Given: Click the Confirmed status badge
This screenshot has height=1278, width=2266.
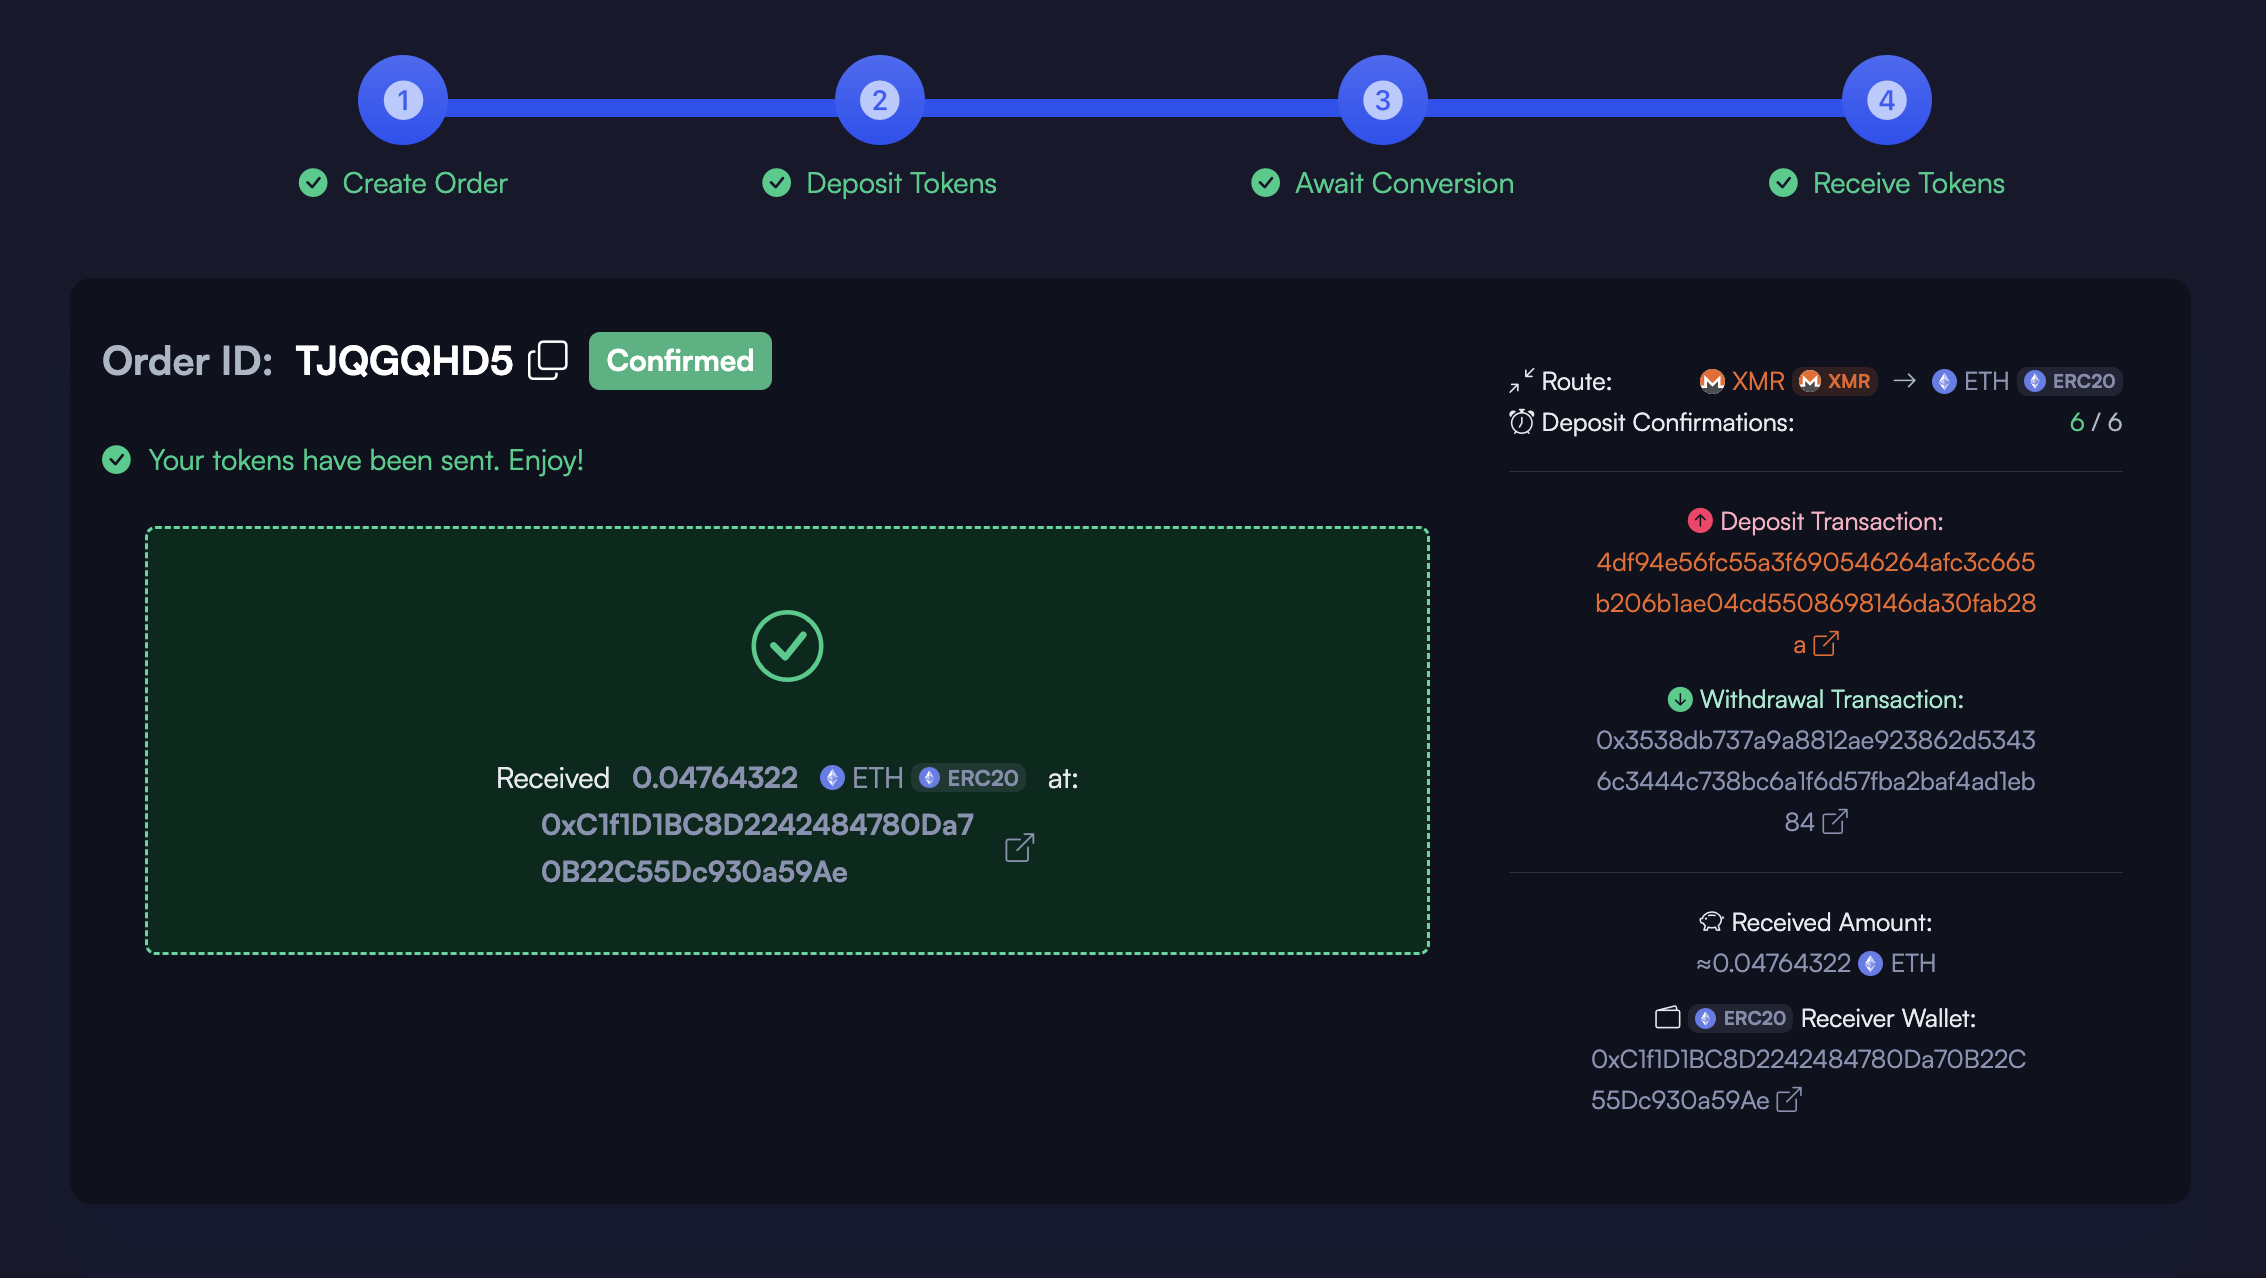Looking at the screenshot, I should [x=680, y=361].
